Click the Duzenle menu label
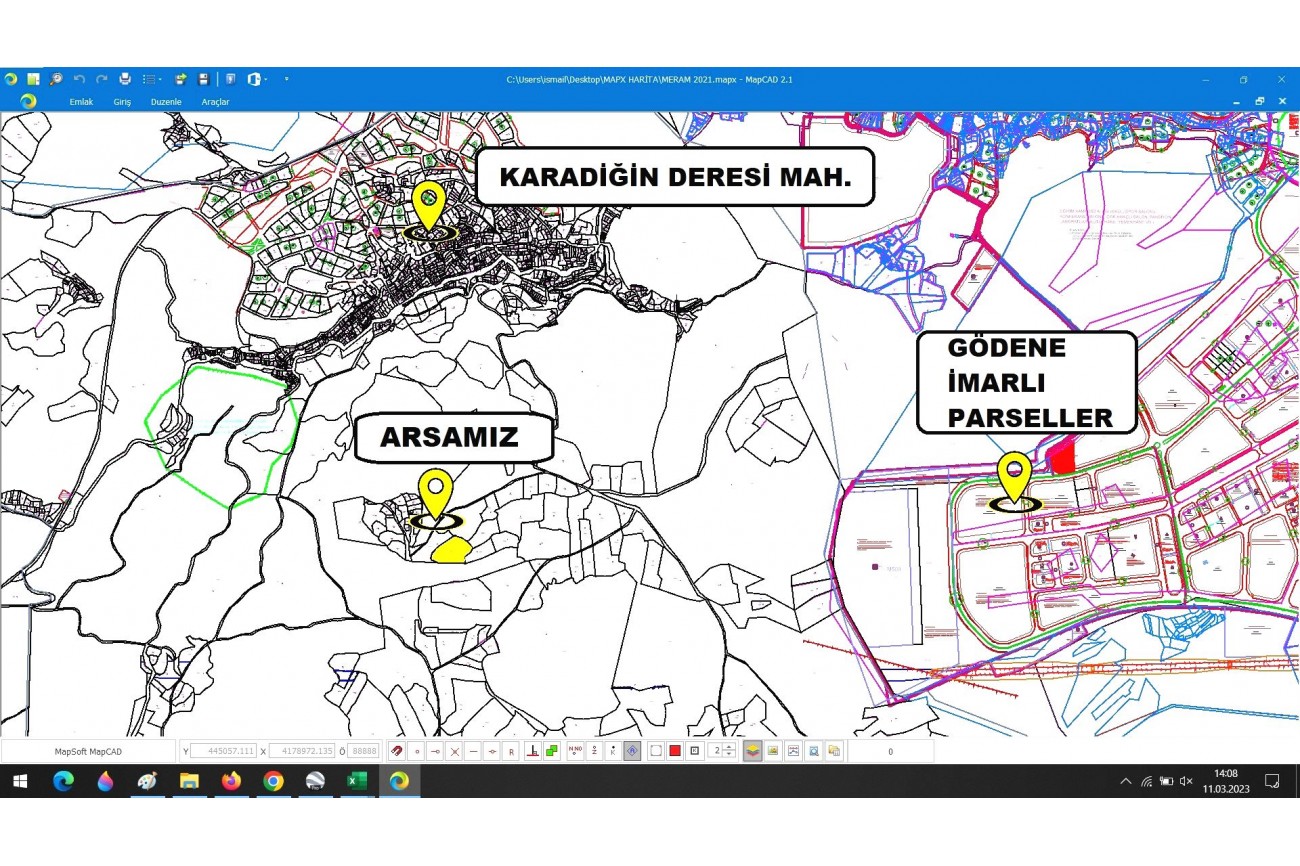Image resolution: width=1300 pixels, height=866 pixels. (166, 102)
